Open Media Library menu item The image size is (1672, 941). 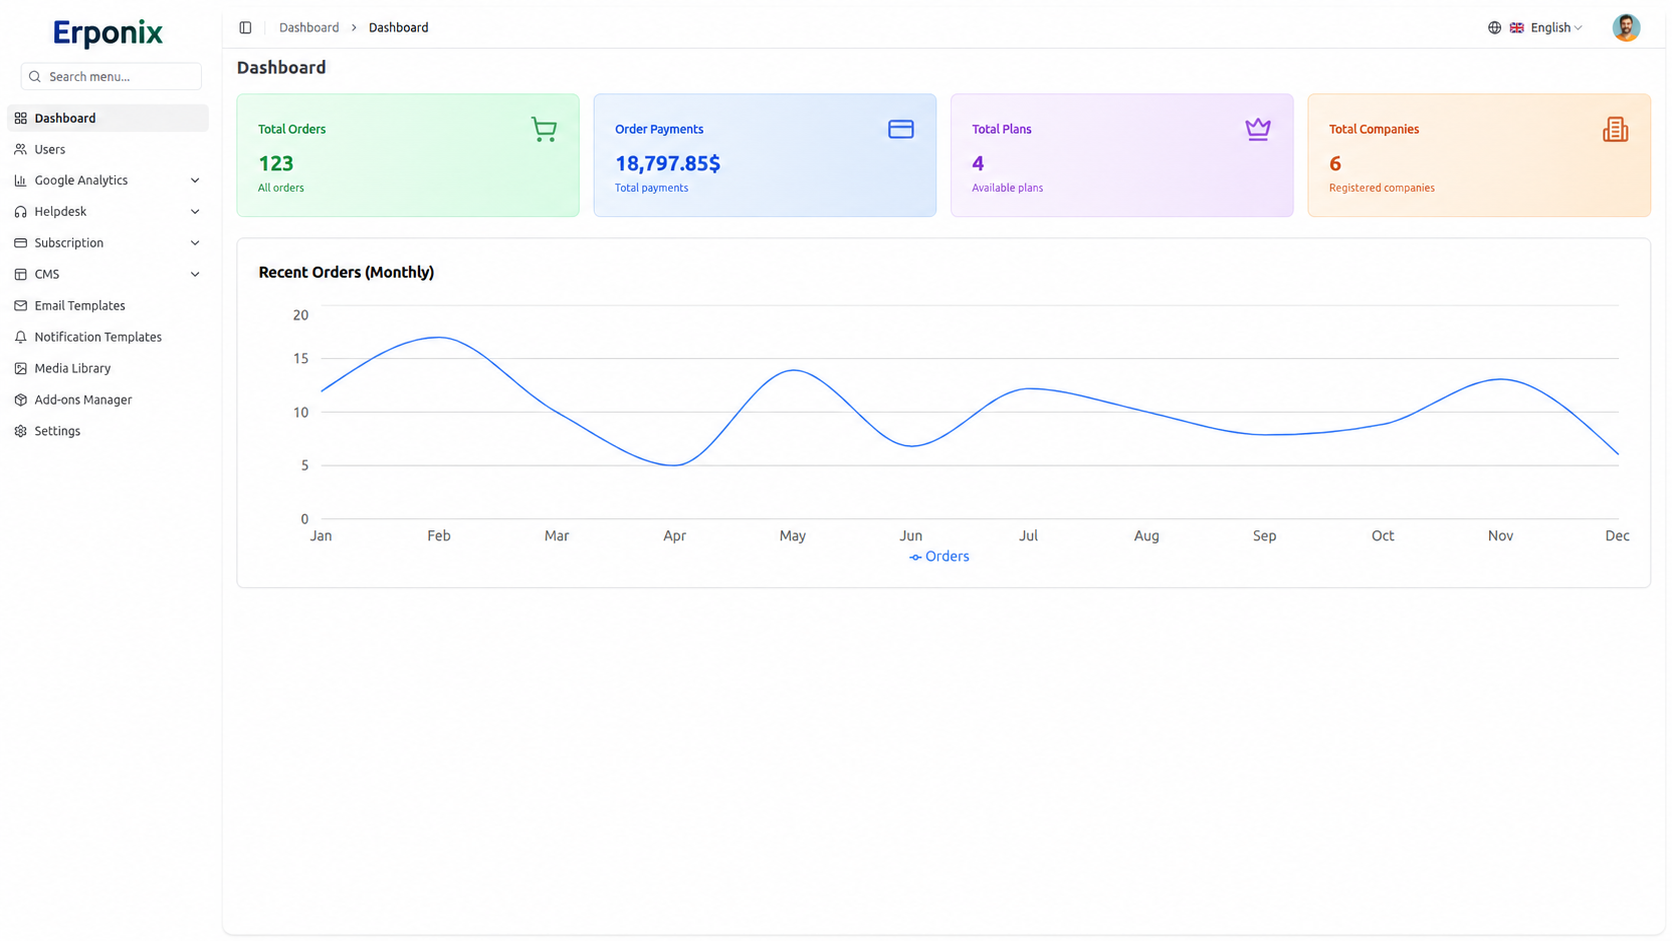pos(108,368)
